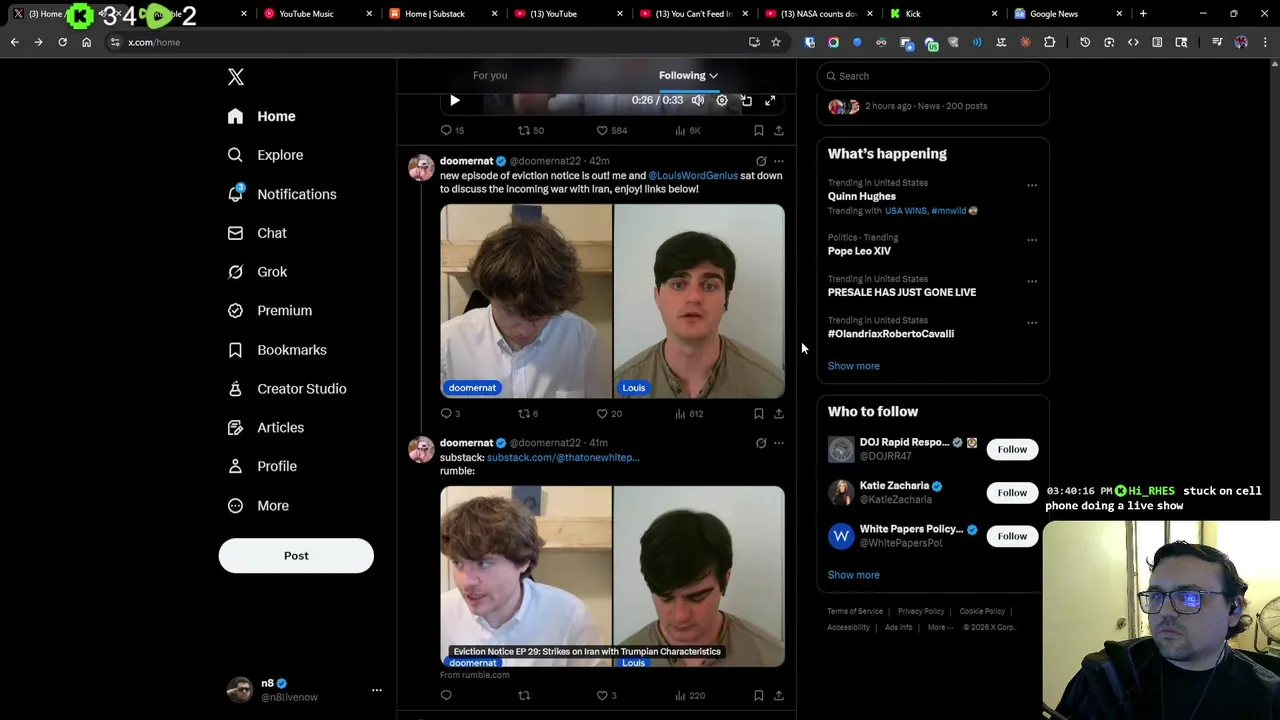1280x720 pixels.
Task: Repost the post with 50 reposts
Action: 531,131
